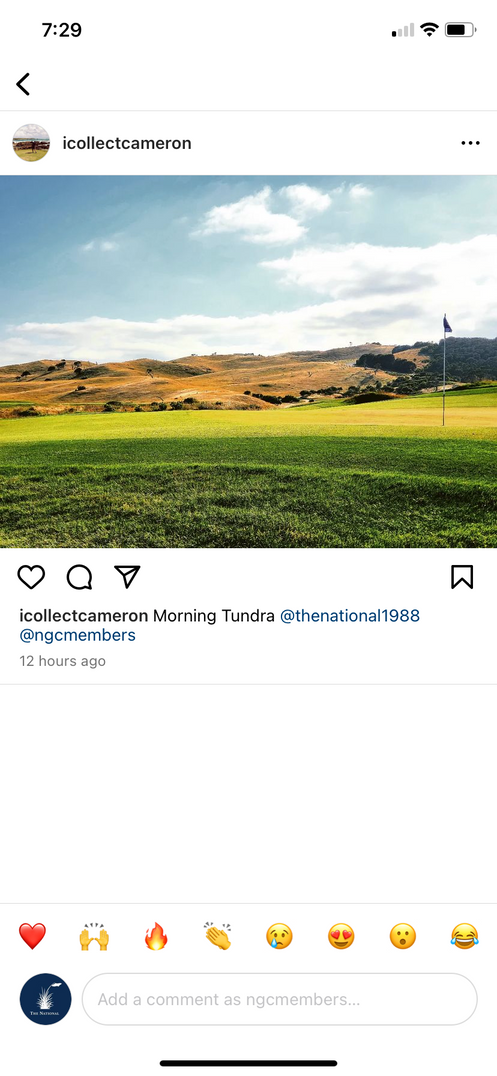Open @thenational1988 mention link
Viewport: 497px width, 1076px height.
click(350, 616)
